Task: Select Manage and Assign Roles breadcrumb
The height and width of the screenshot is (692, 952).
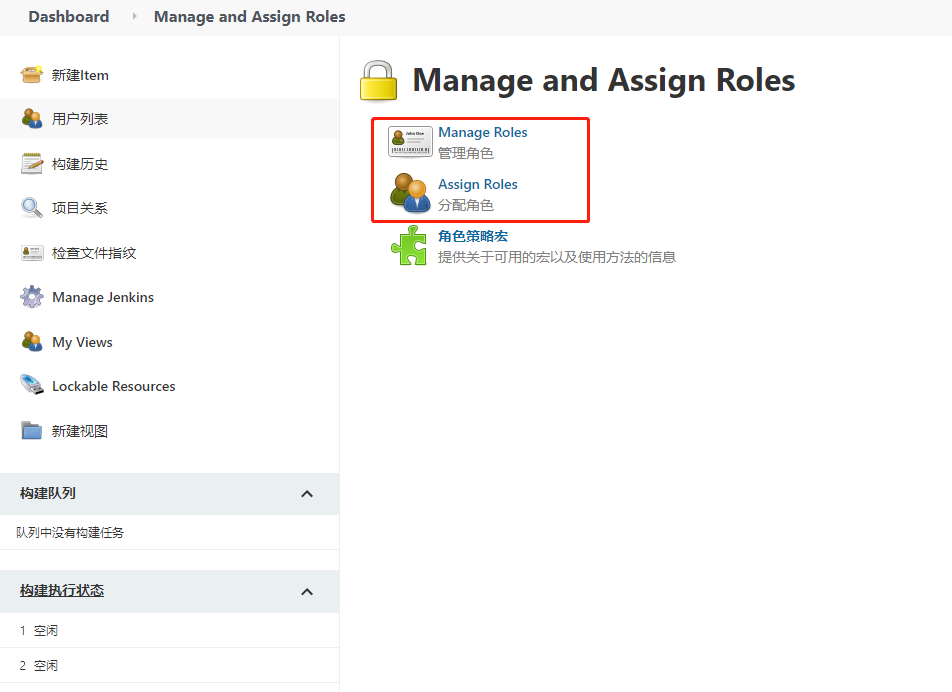Action: point(249,17)
